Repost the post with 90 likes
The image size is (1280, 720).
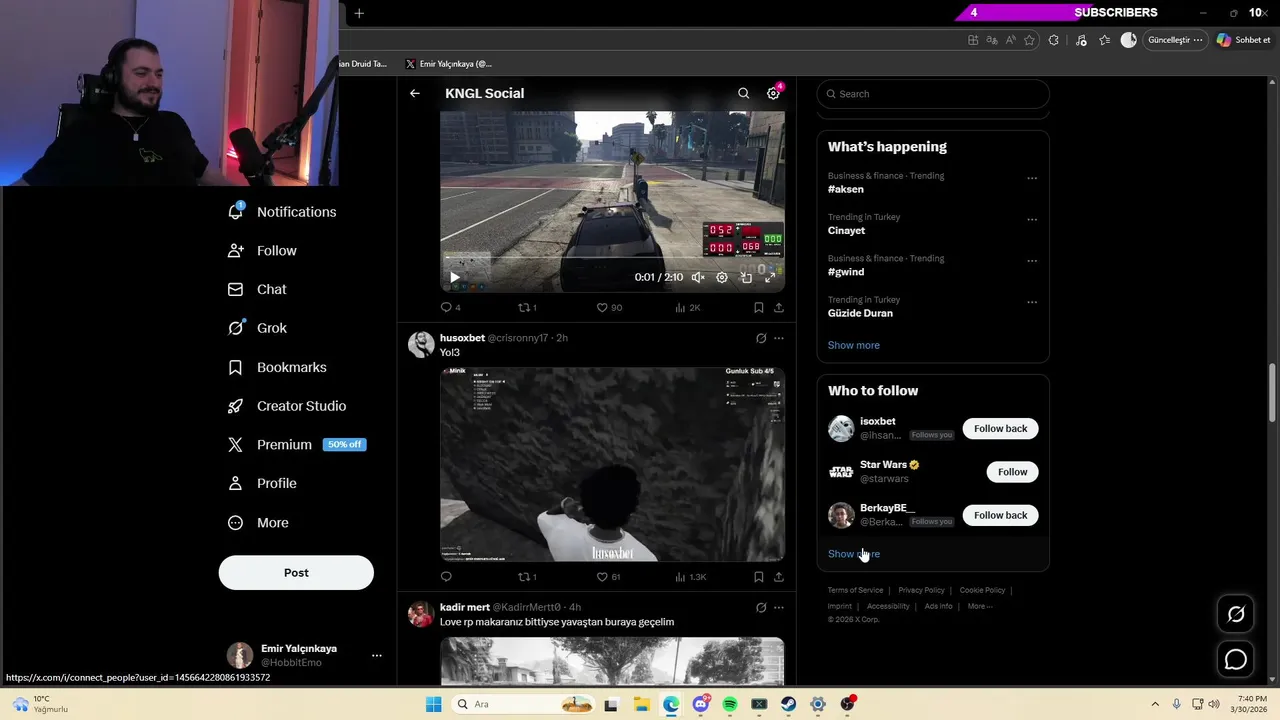(x=527, y=307)
